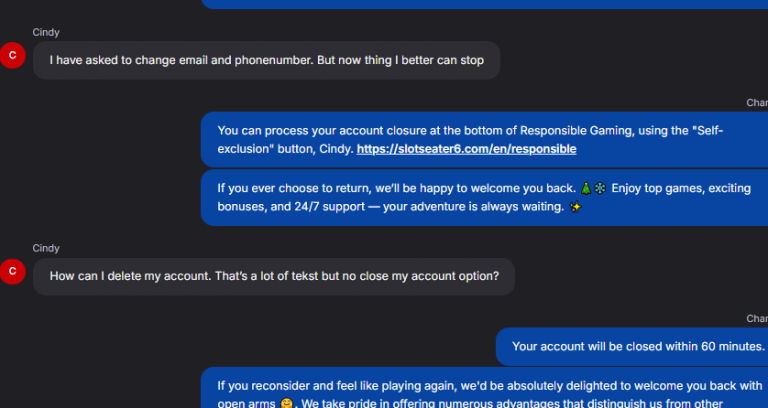Click the smiling emoji after 'open arms'
This screenshot has width=768, height=408.
pos(287,405)
